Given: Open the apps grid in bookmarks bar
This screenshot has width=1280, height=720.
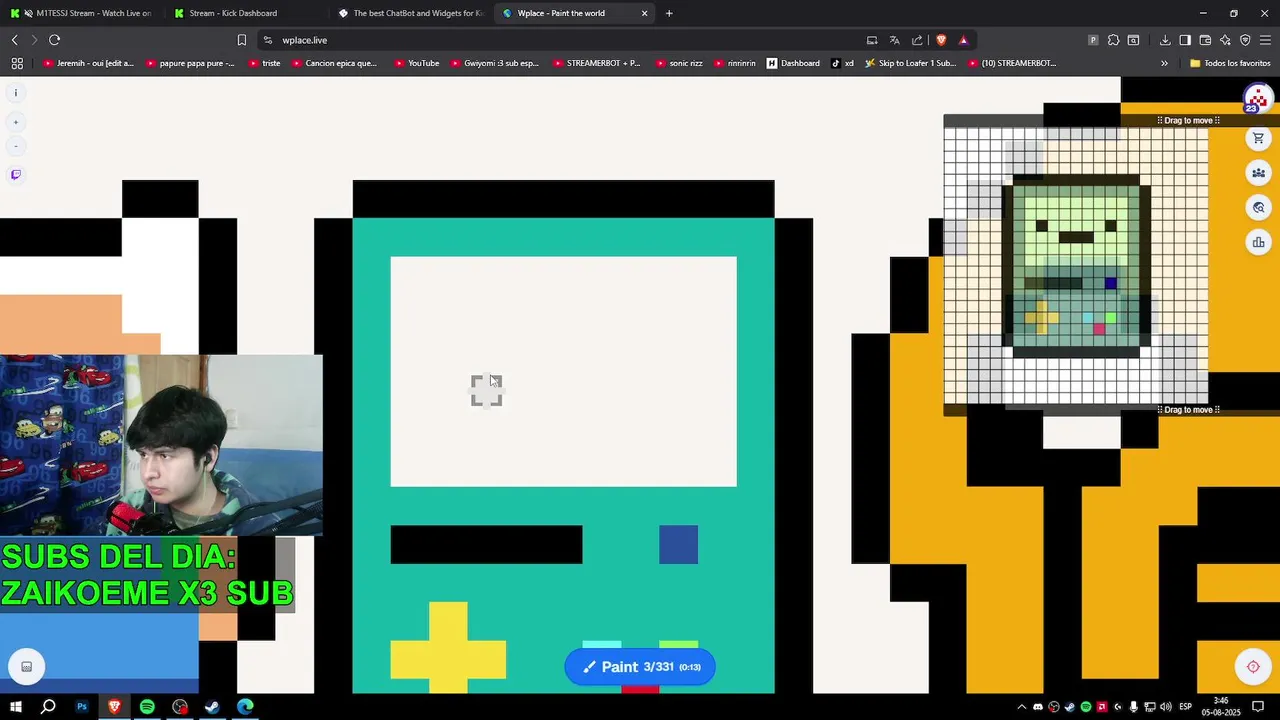Looking at the screenshot, I should tap(17, 63).
